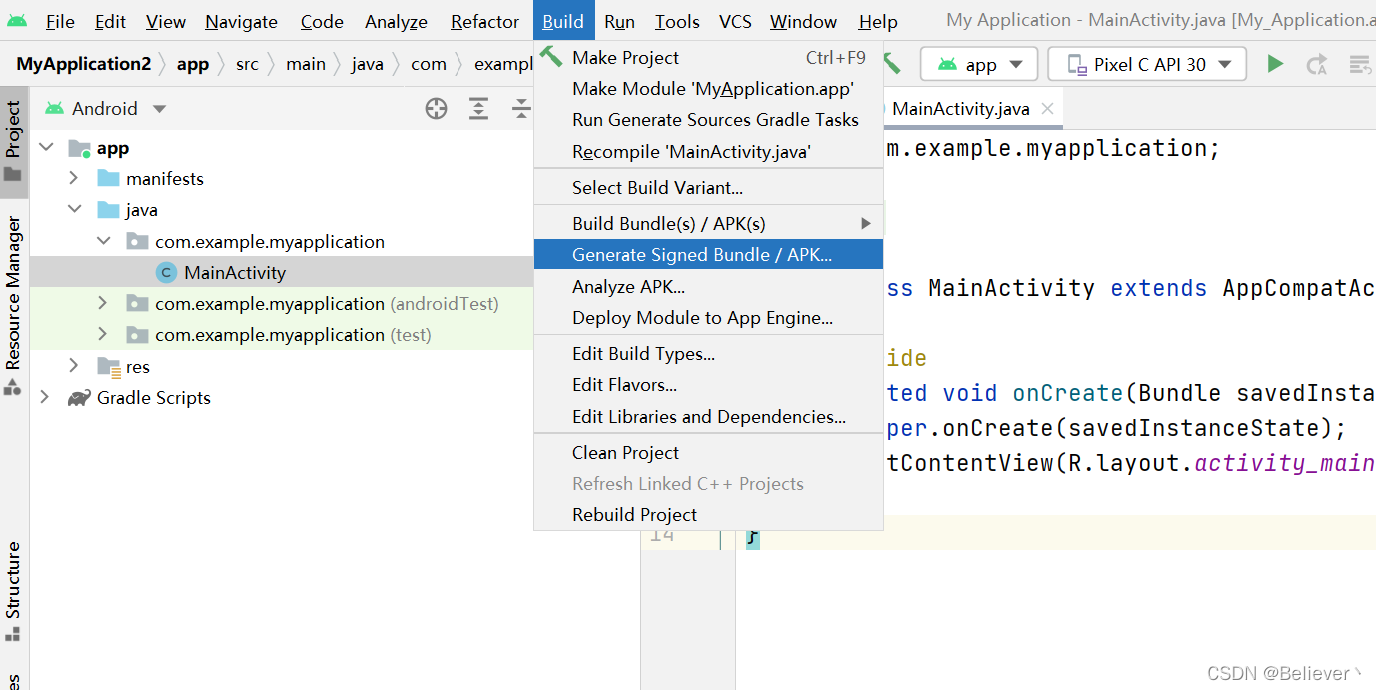The image size is (1376, 690).
Task: Choose Make Module 'MyApplication.app'
Action: [x=708, y=89]
